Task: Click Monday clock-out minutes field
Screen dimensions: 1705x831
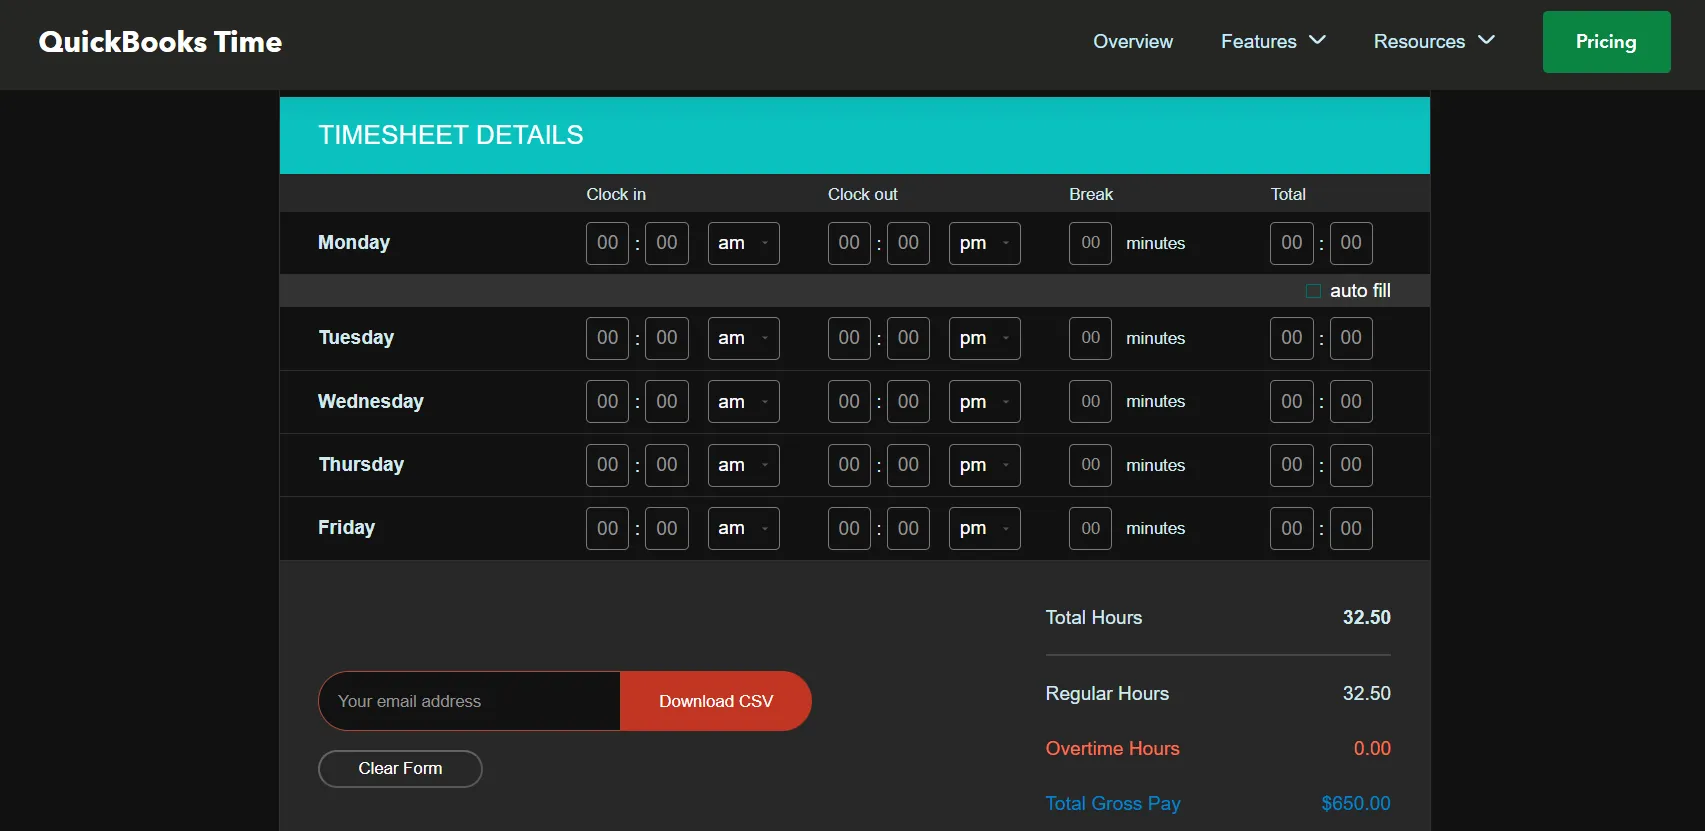Action: 908,243
